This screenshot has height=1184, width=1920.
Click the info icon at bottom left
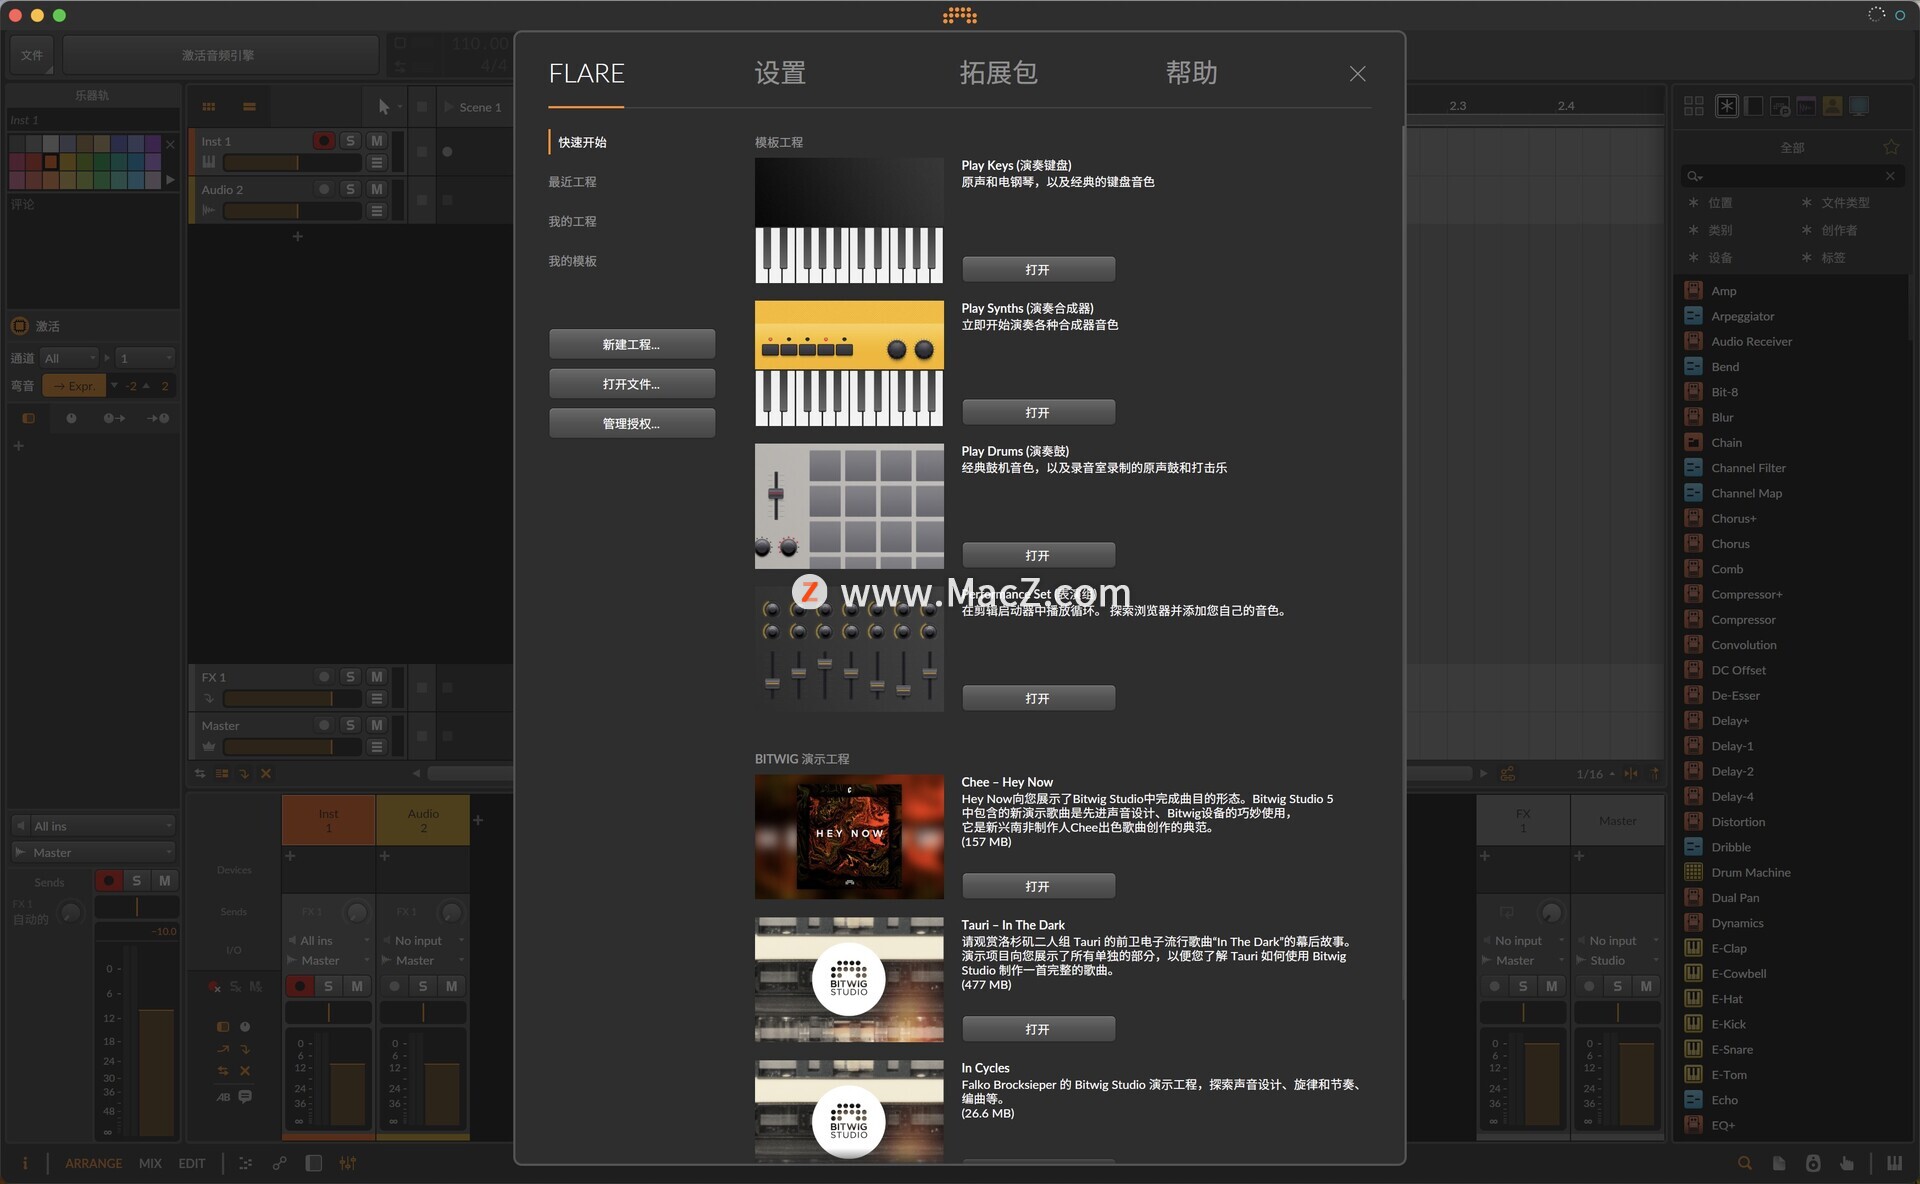[x=25, y=1163]
